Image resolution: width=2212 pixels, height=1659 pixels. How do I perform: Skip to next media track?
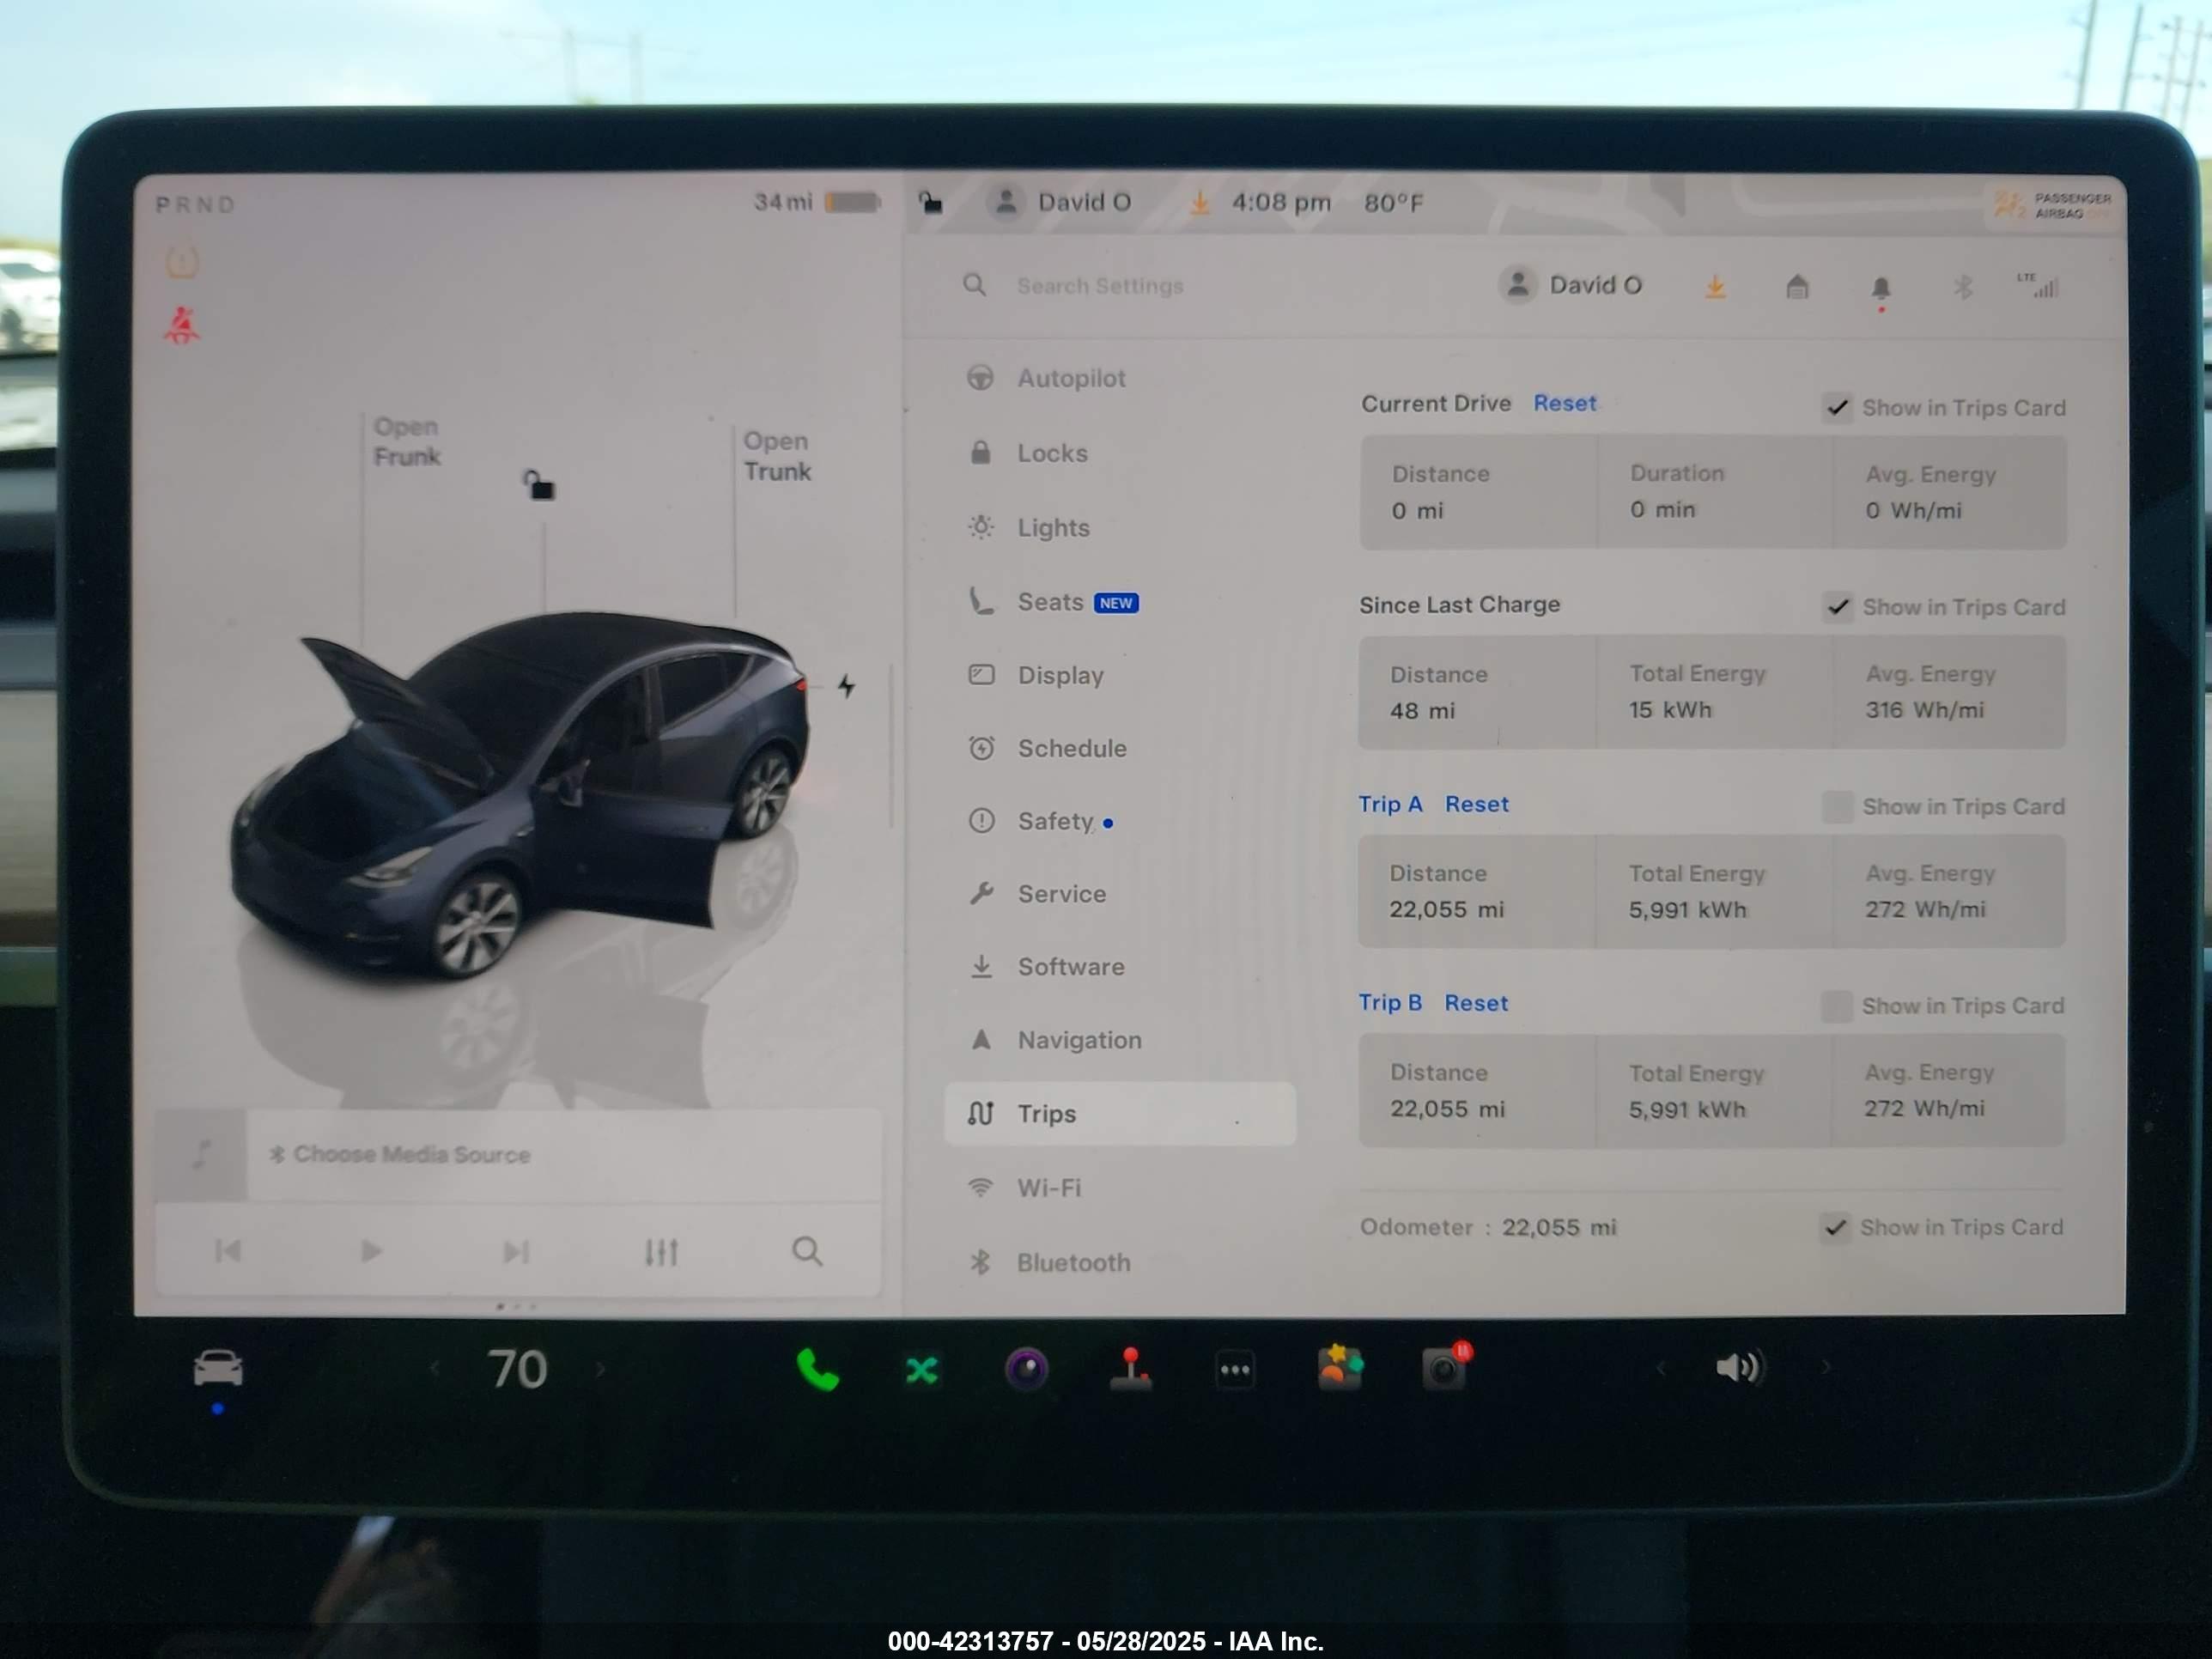pos(516,1251)
